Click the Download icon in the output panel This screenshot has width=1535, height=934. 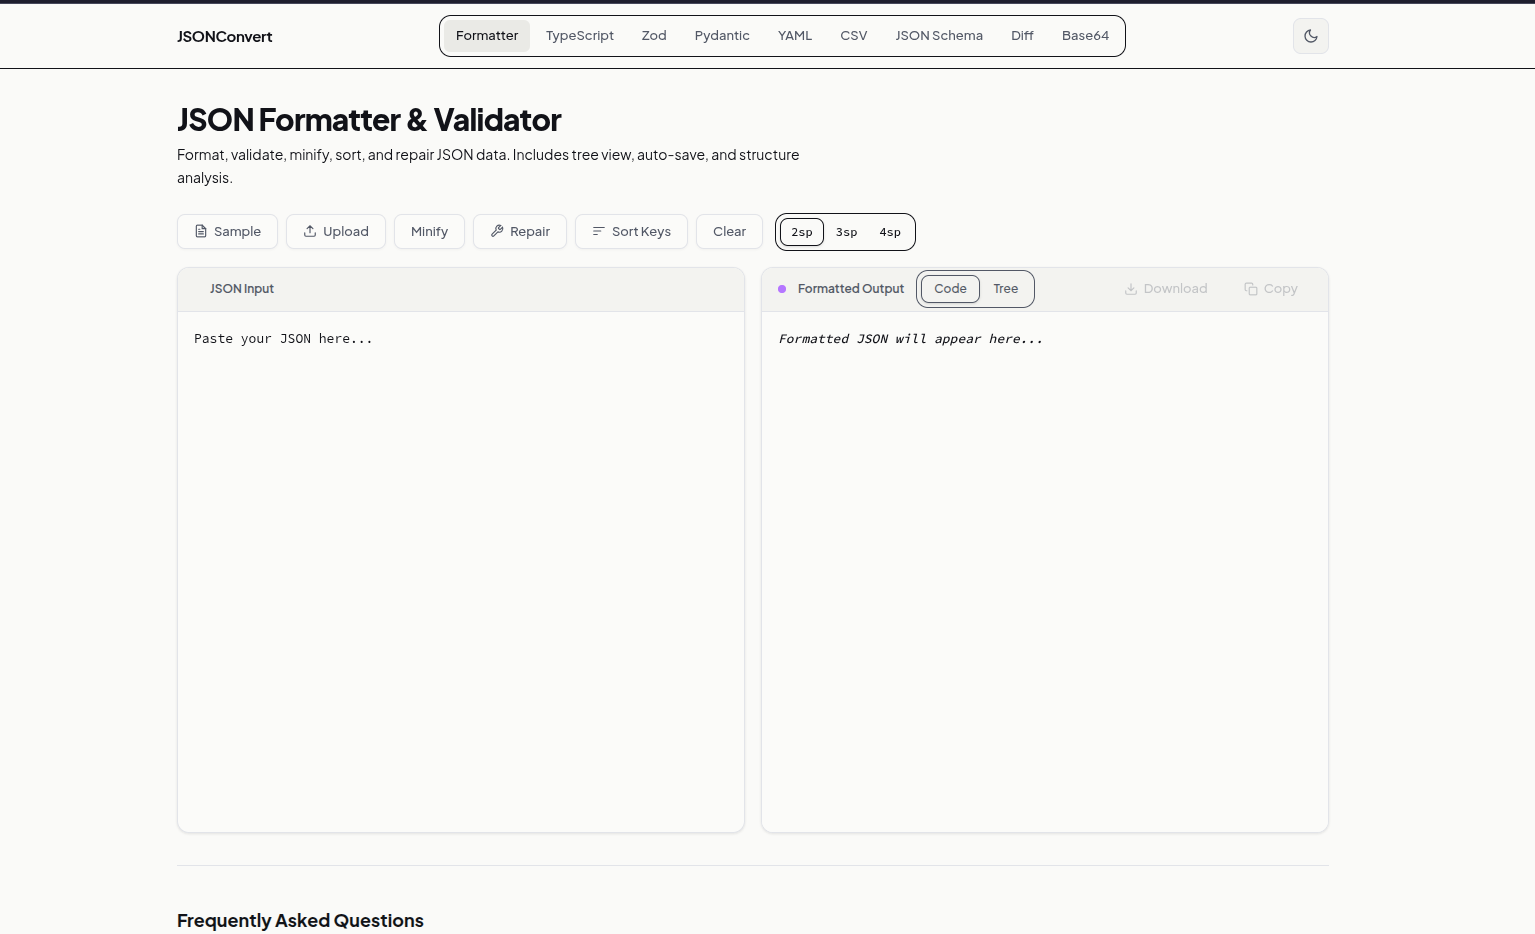1130,288
